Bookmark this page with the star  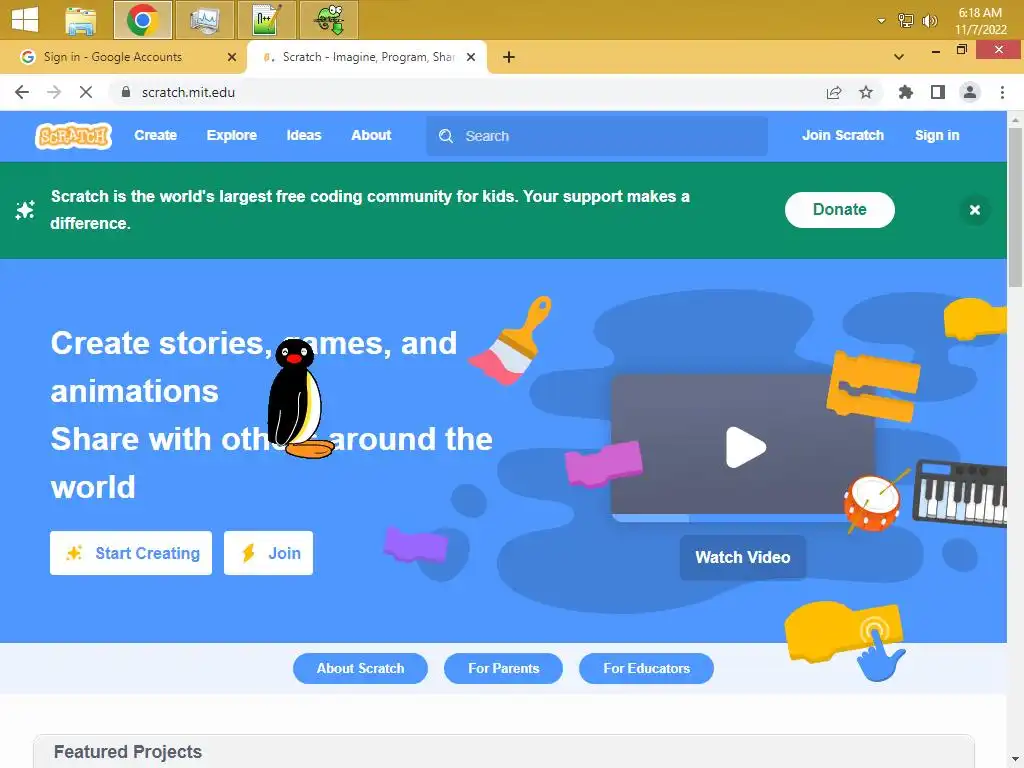(x=866, y=92)
